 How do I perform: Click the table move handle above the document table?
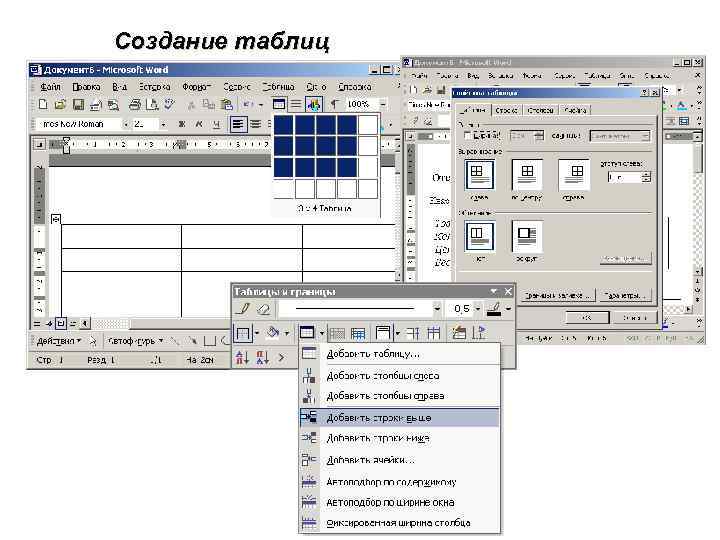[56, 219]
